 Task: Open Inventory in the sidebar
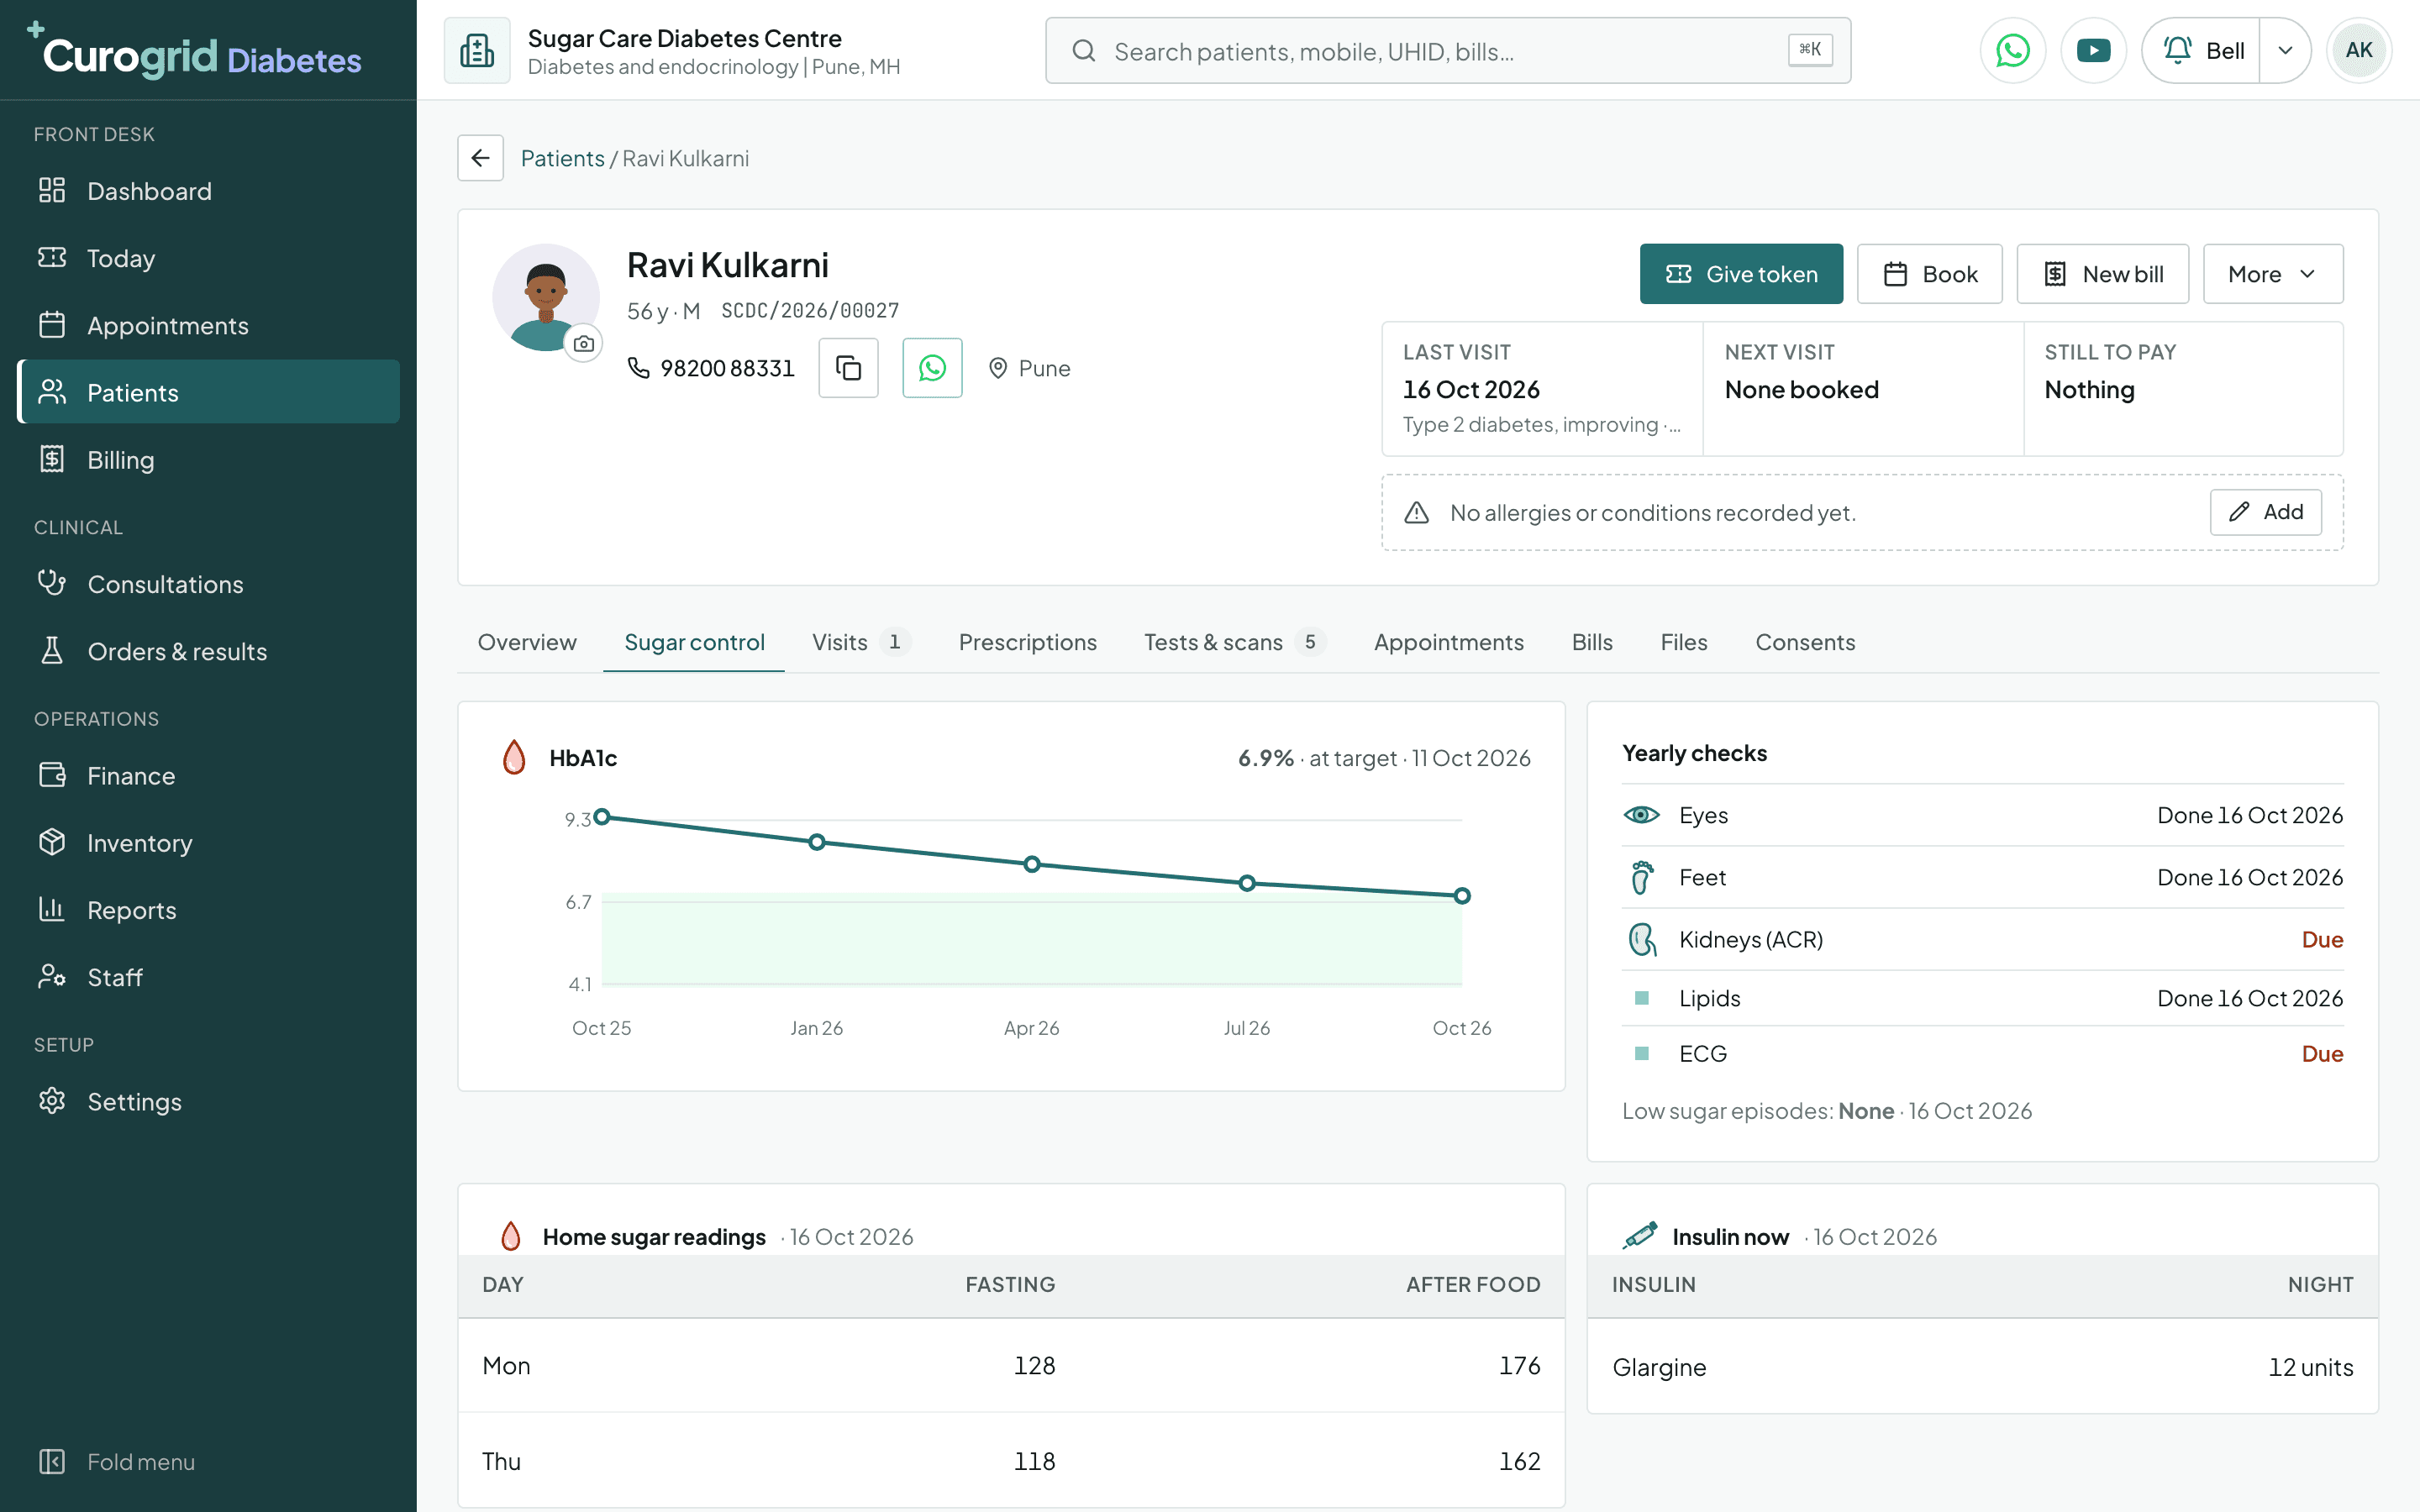point(208,843)
